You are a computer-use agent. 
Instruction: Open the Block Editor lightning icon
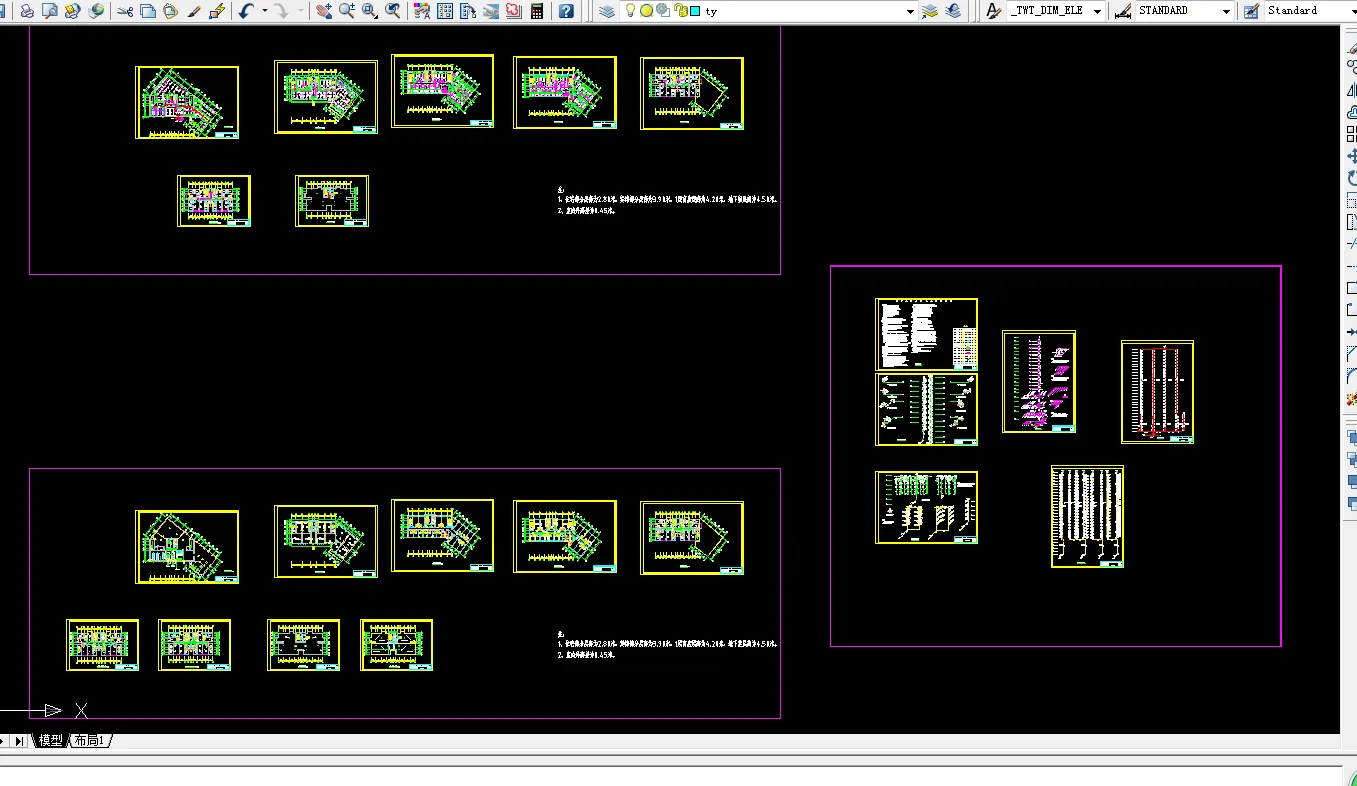click(x=216, y=11)
